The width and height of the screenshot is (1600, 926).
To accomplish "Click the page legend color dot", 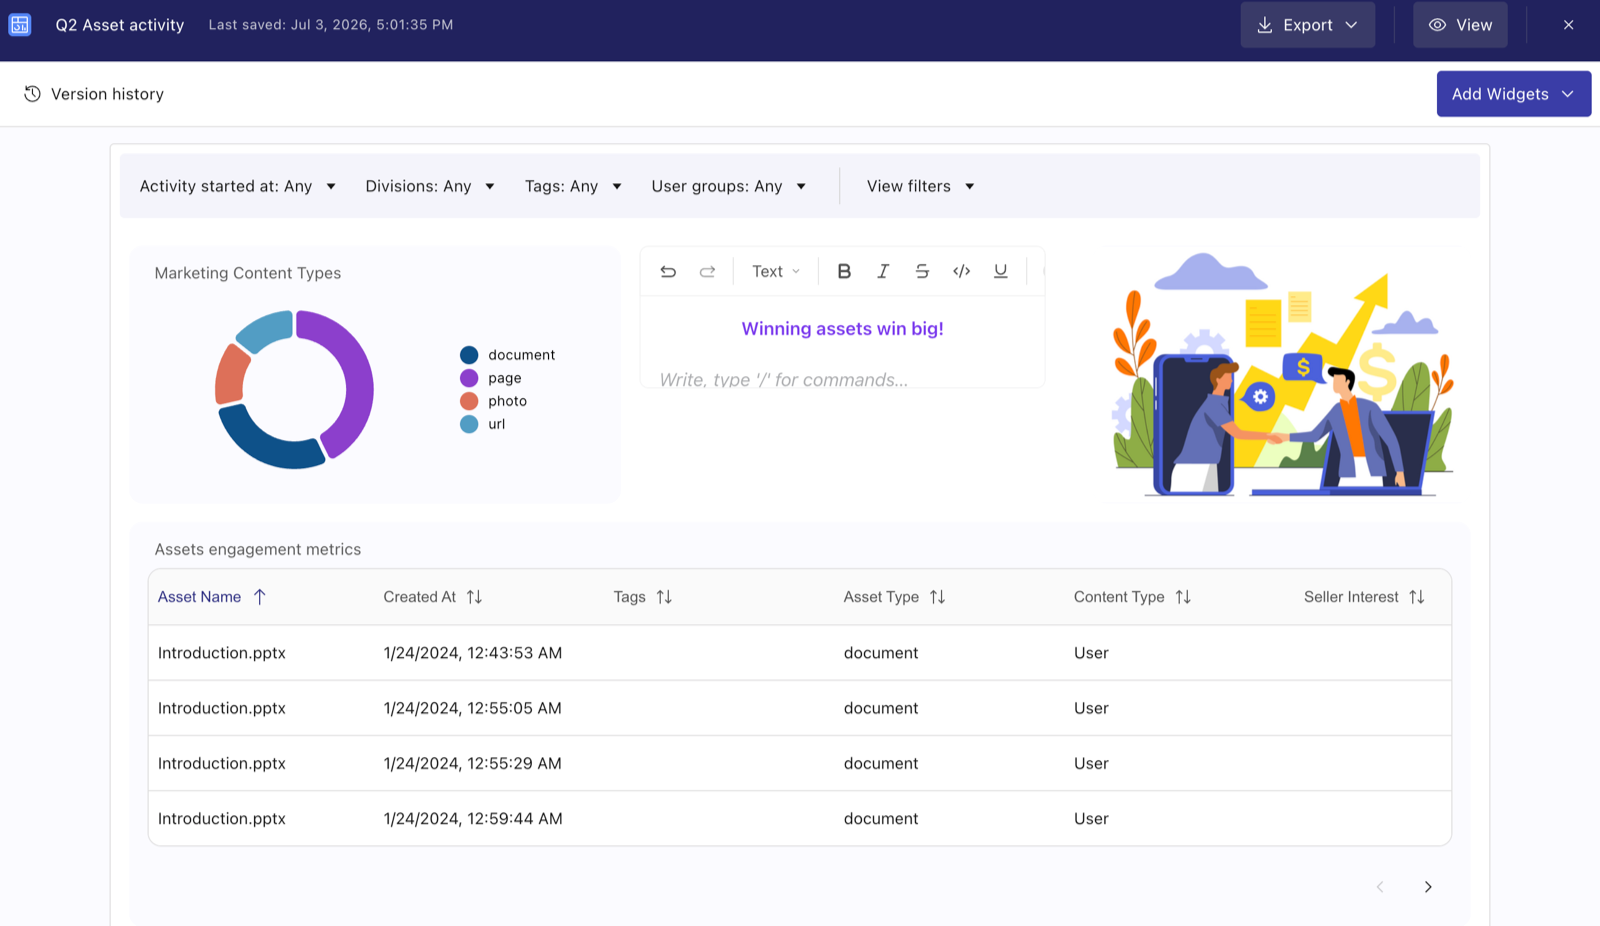I will pyautogui.click(x=469, y=378).
